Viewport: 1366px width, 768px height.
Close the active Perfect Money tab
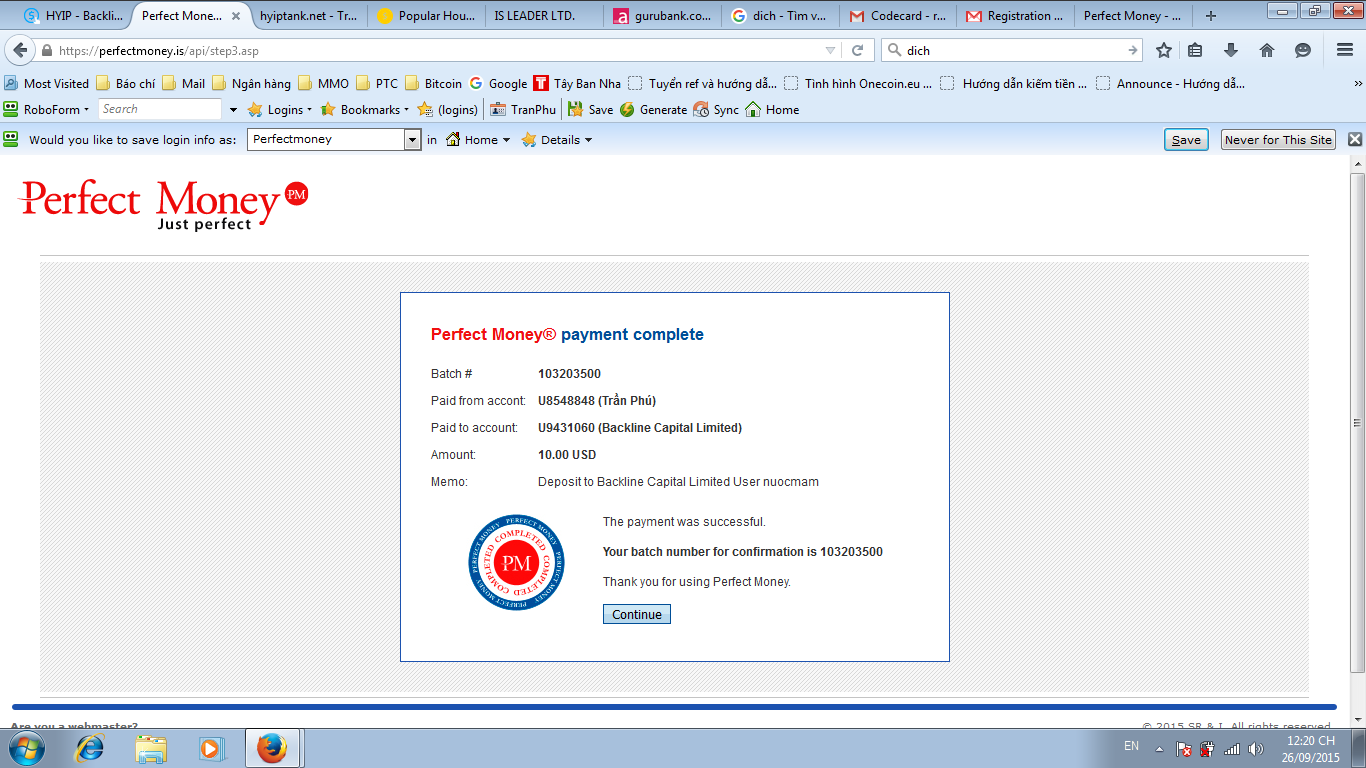click(236, 16)
